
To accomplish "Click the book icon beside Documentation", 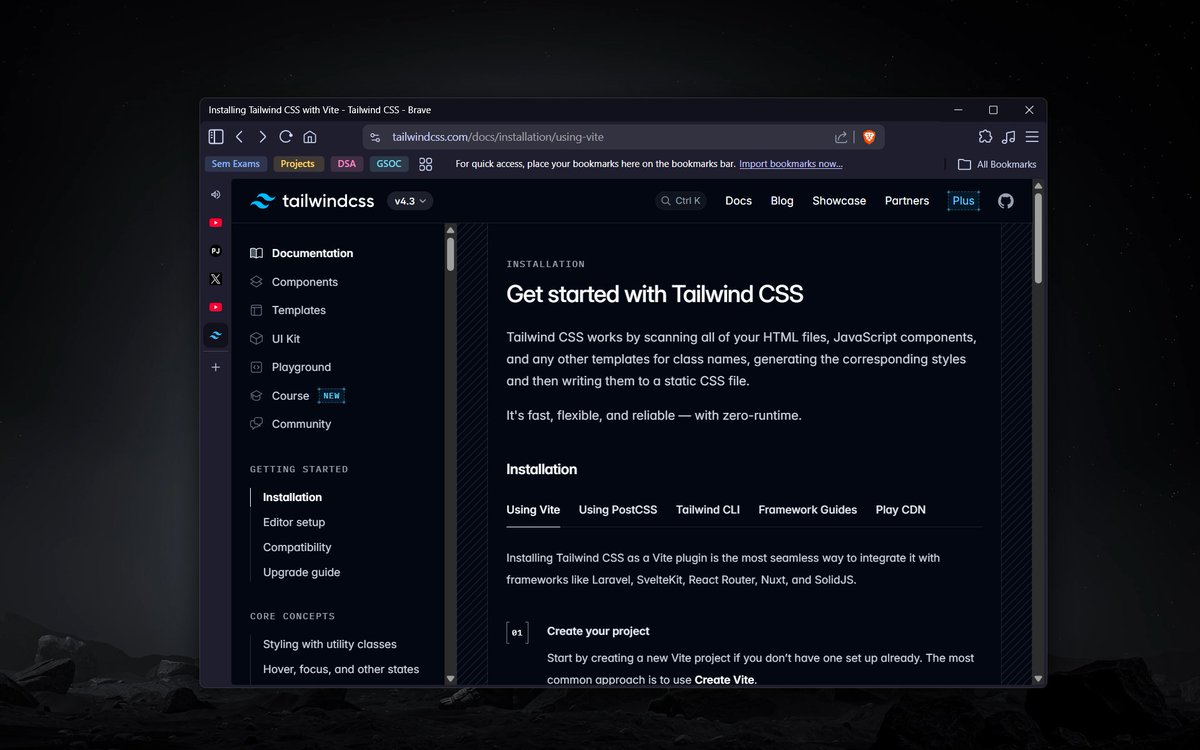I will tap(256, 253).
